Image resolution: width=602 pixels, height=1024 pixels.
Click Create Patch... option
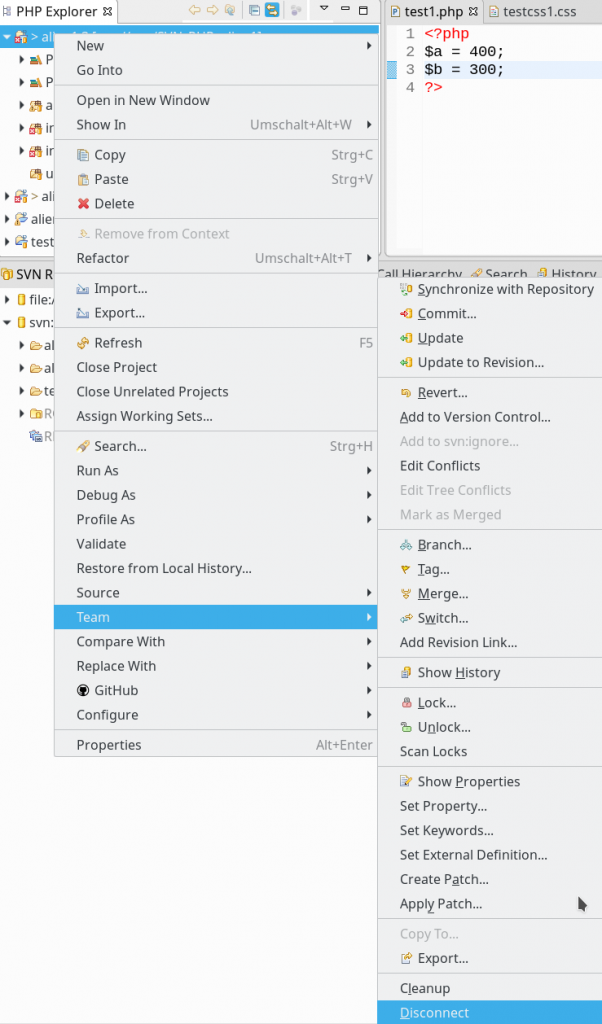444,880
